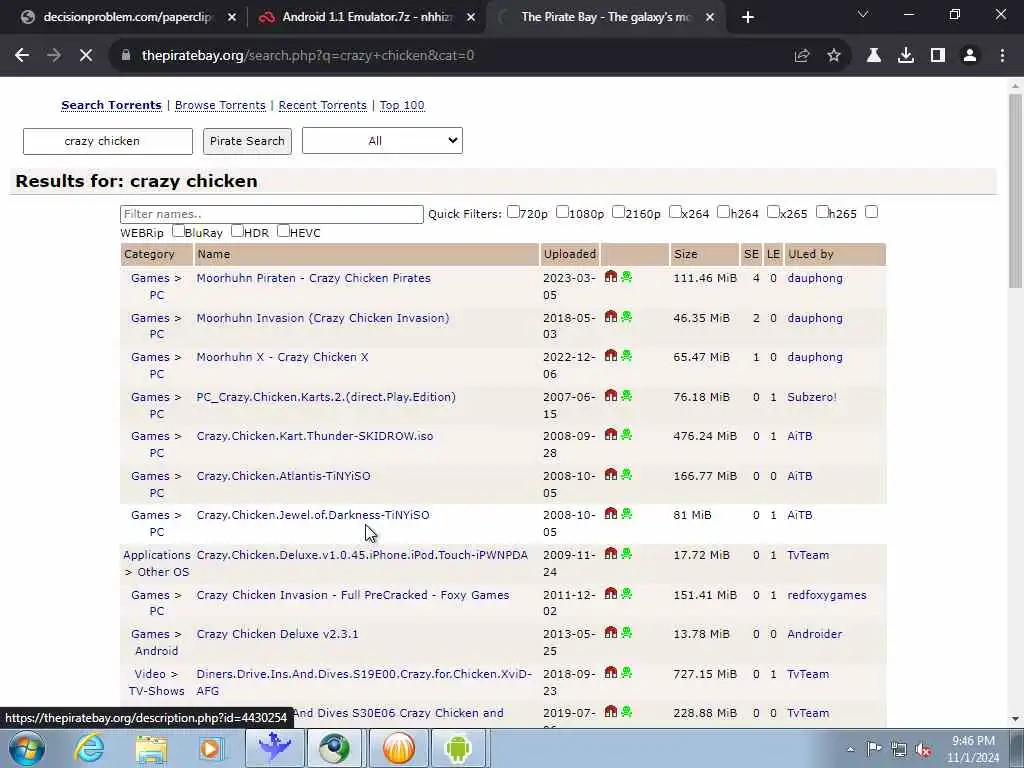Viewport: 1024px width, 768px height.
Task: Open the Android emulator taskbar icon
Action: (x=458, y=748)
